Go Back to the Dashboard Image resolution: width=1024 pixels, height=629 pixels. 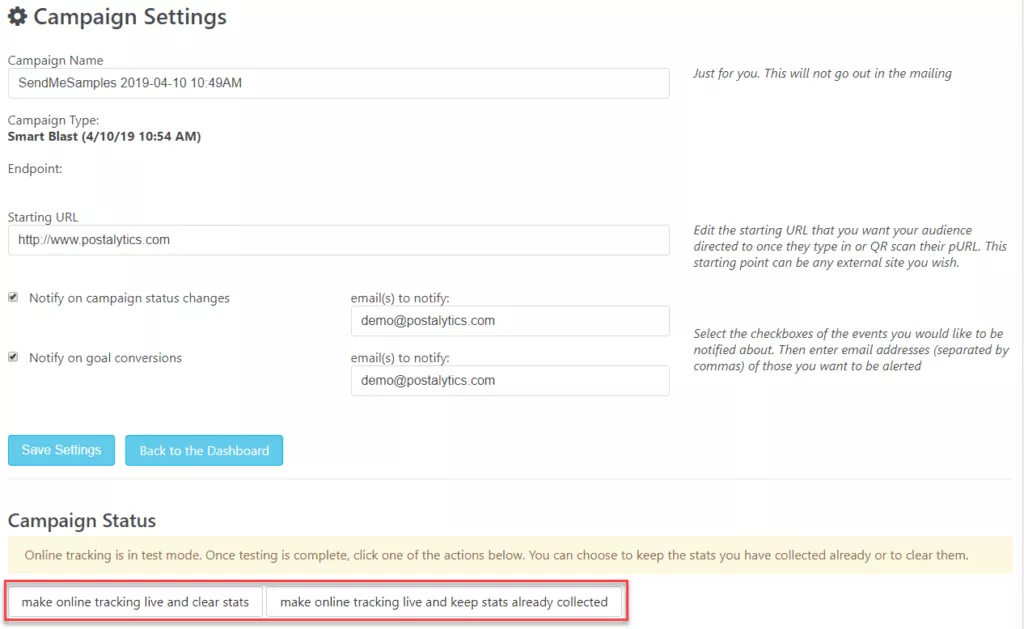[x=204, y=450]
